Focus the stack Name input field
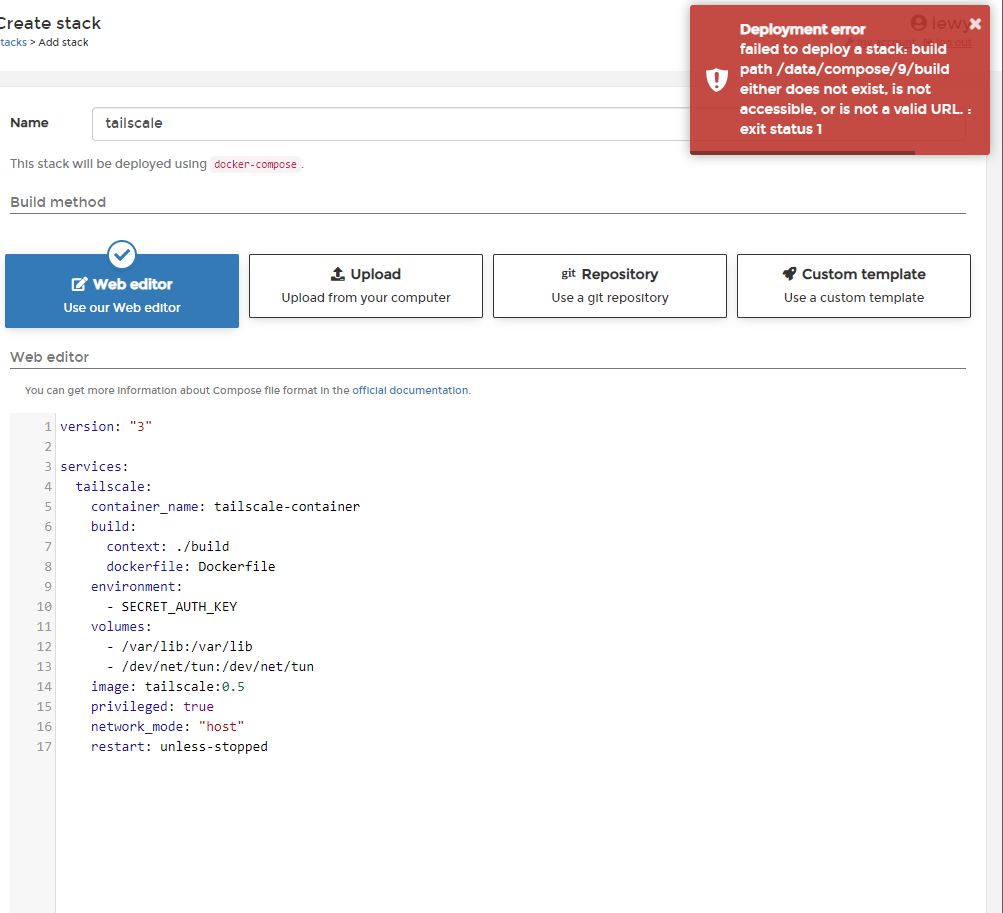Viewport: 1003px width, 913px height. tap(529, 123)
